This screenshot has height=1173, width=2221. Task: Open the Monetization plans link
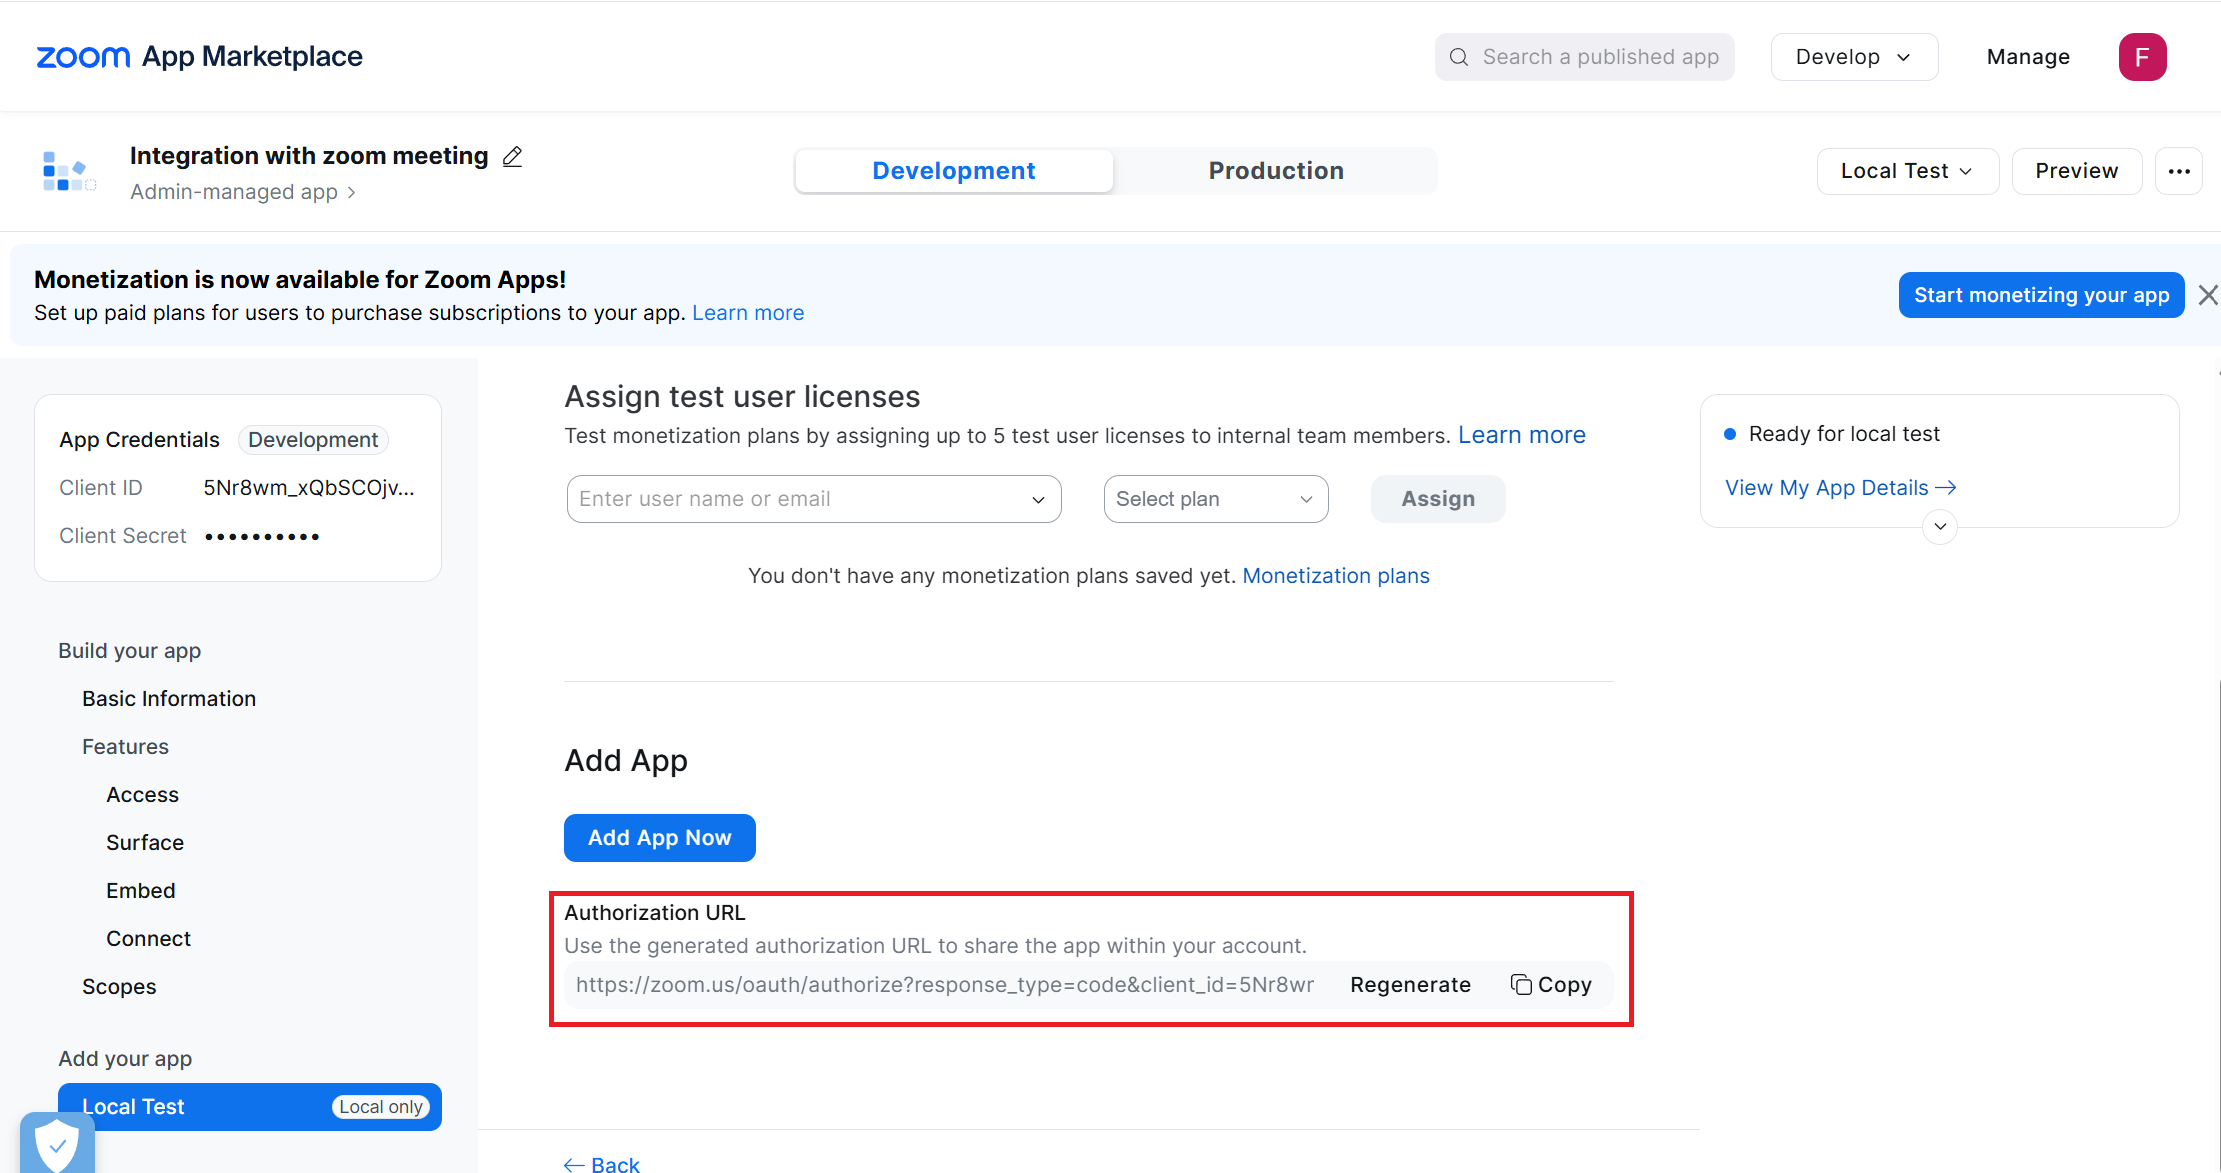(x=1336, y=576)
